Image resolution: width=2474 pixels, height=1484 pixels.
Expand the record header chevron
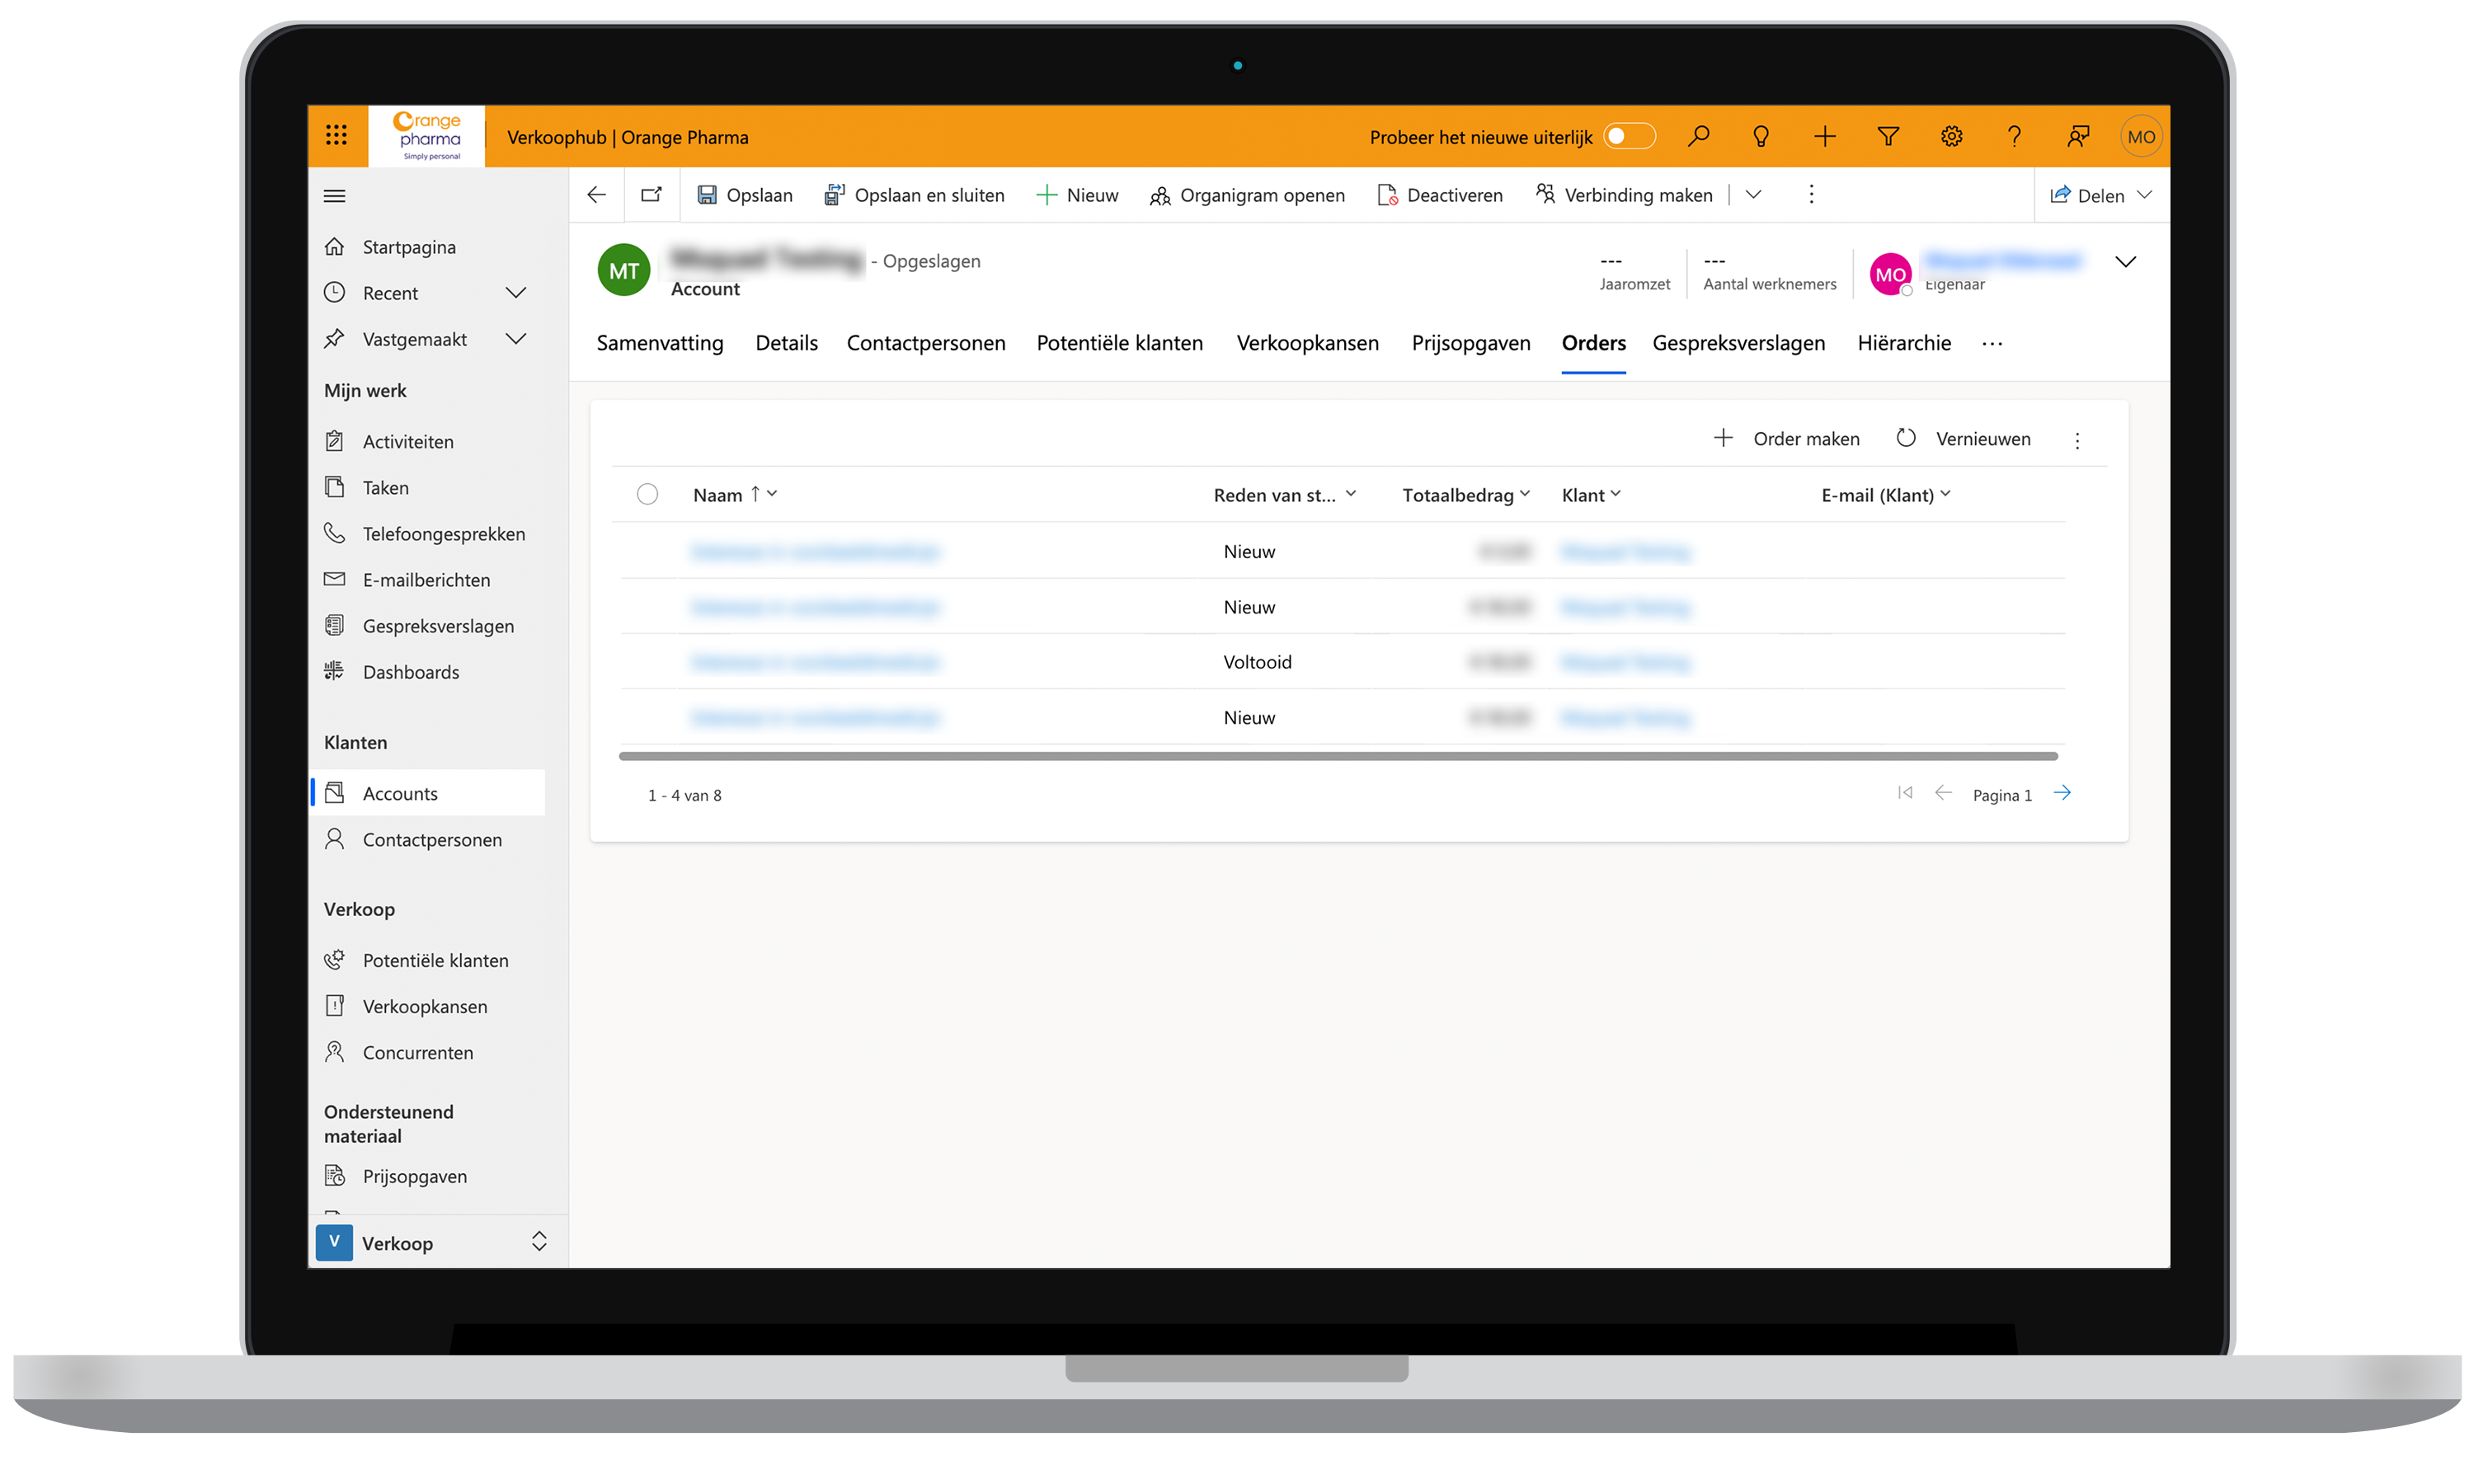(x=2126, y=262)
